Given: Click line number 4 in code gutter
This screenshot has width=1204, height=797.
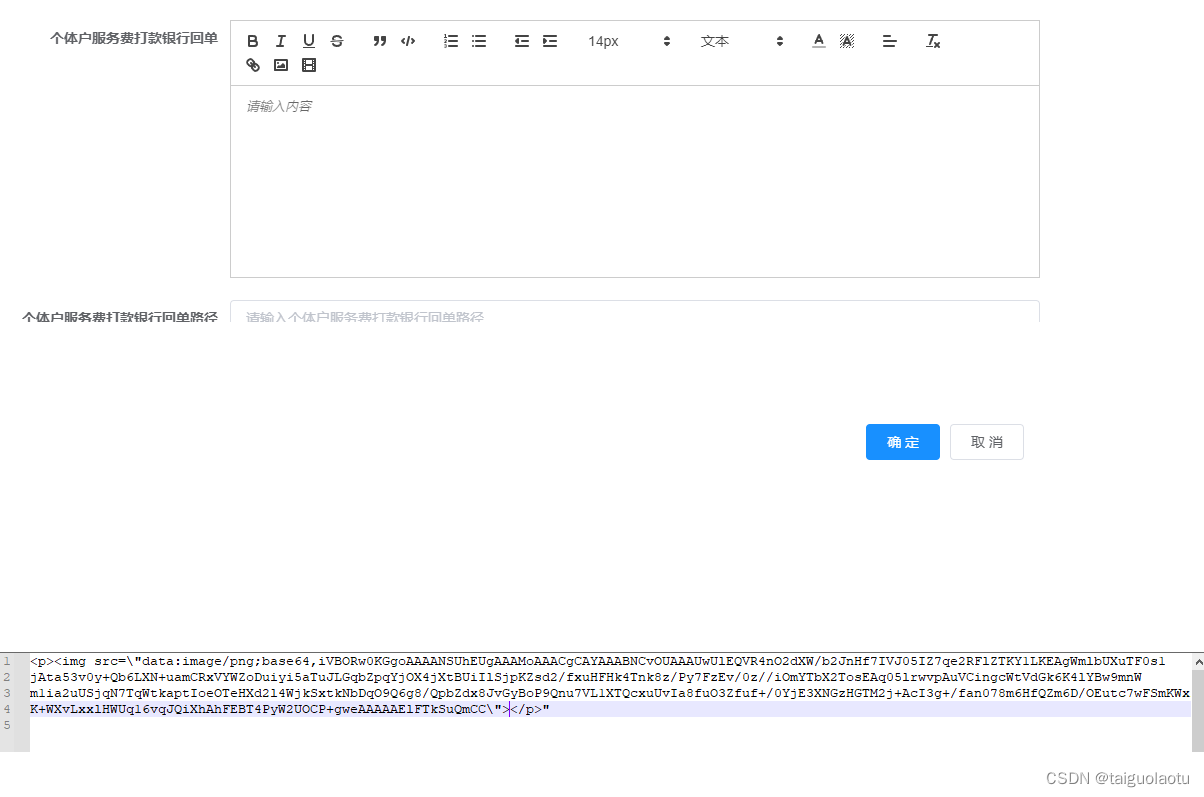Looking at the screenshot, I should tap(5, 709).
